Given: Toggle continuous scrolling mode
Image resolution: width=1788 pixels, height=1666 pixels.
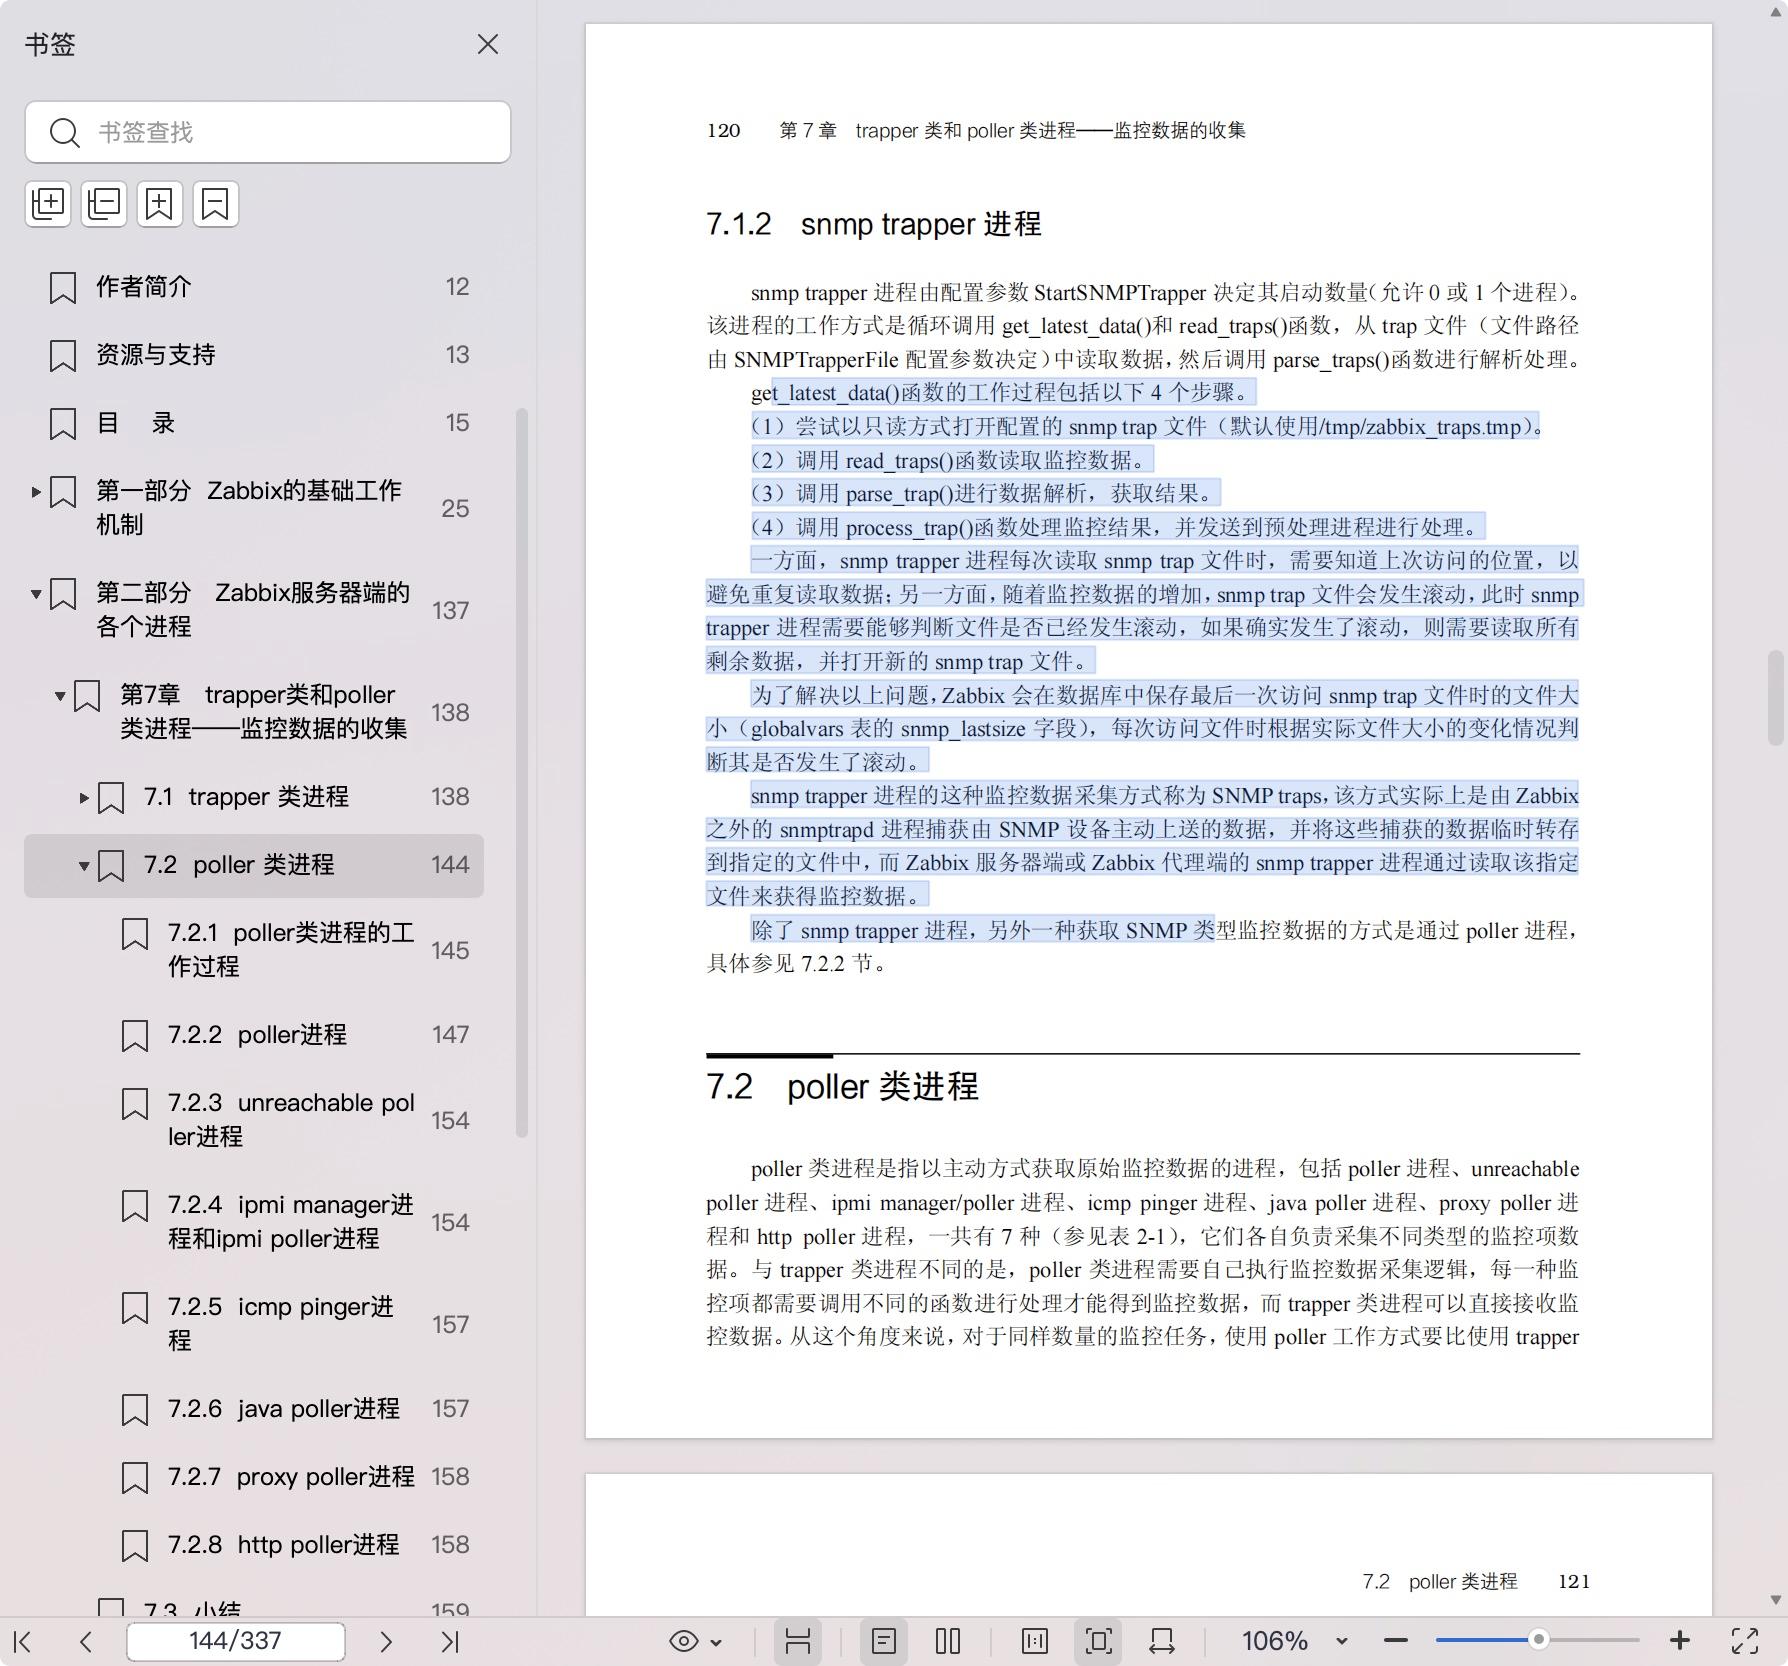Looking at the screenshot, I should pos(798,1641).
